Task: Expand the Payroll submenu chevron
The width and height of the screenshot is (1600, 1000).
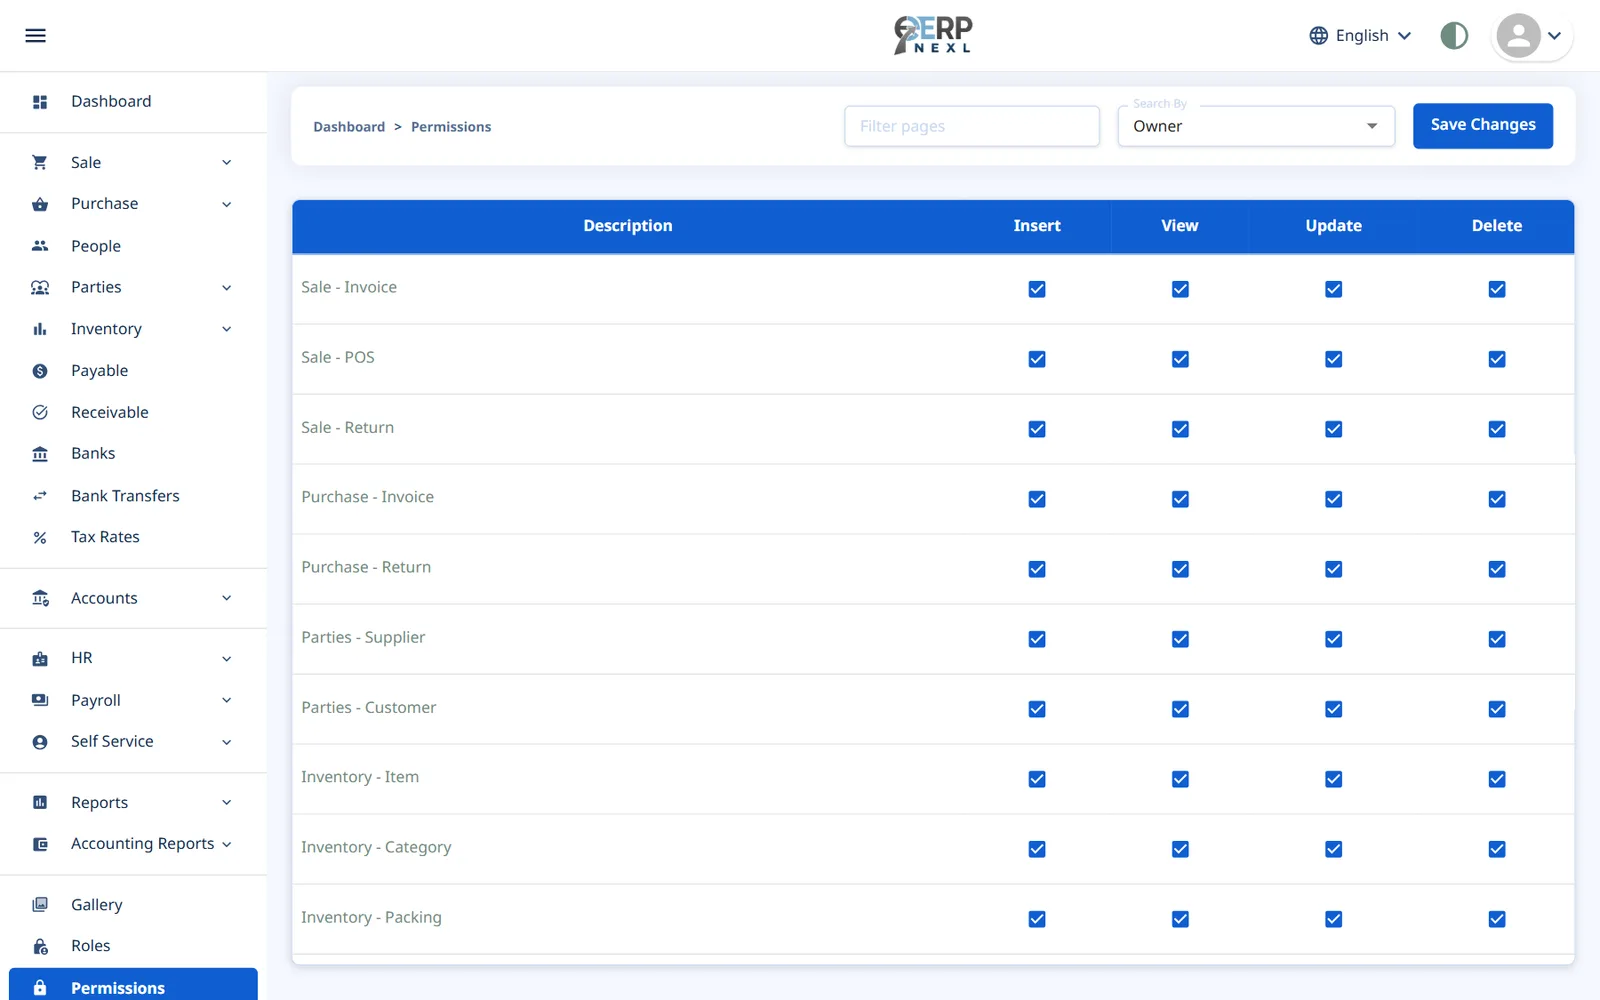Action: pos(227,700)
